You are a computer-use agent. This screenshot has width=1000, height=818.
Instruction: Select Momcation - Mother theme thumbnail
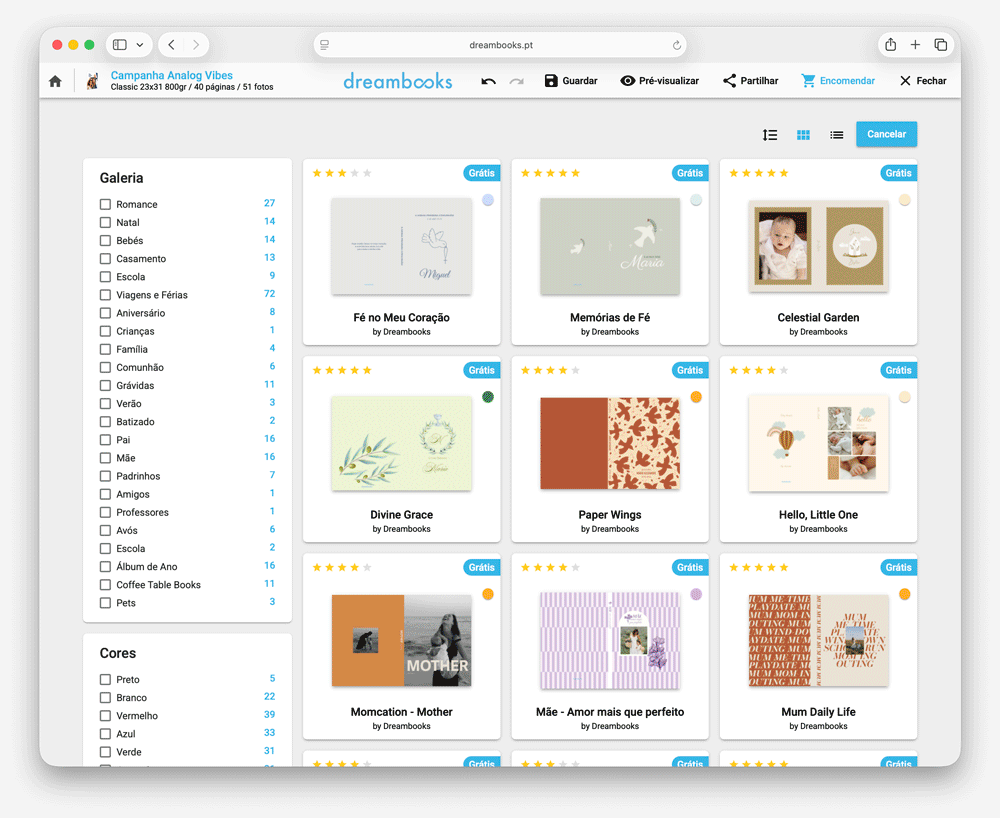(x=402, y=640)
